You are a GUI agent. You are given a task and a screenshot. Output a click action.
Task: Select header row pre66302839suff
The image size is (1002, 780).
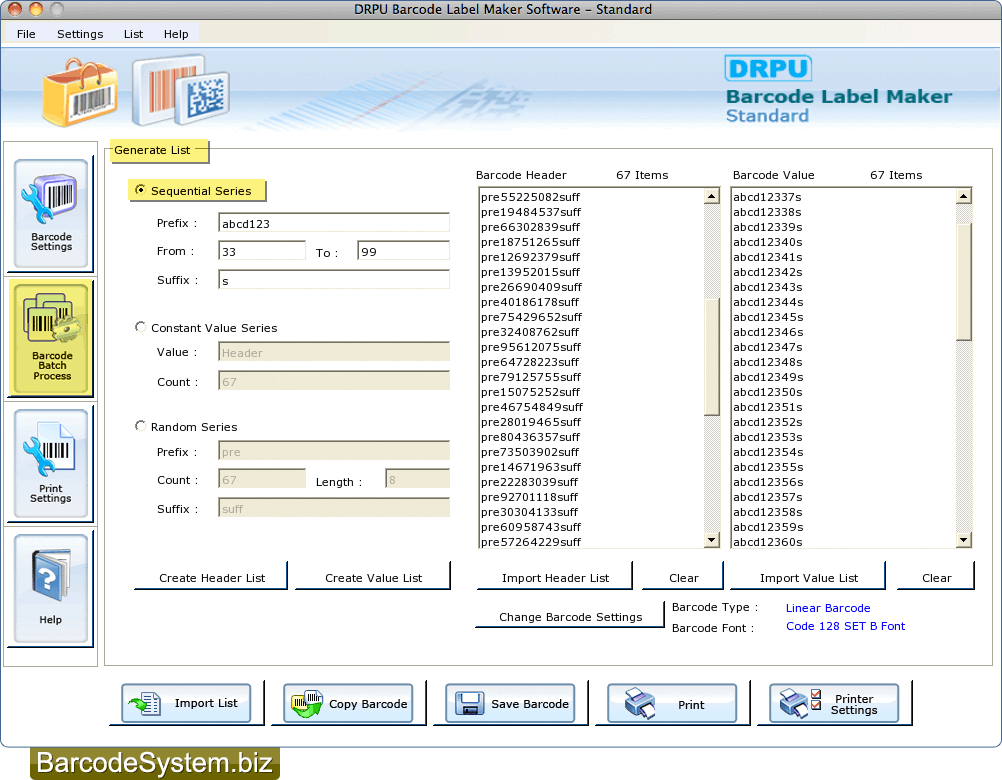click(591, 227)
